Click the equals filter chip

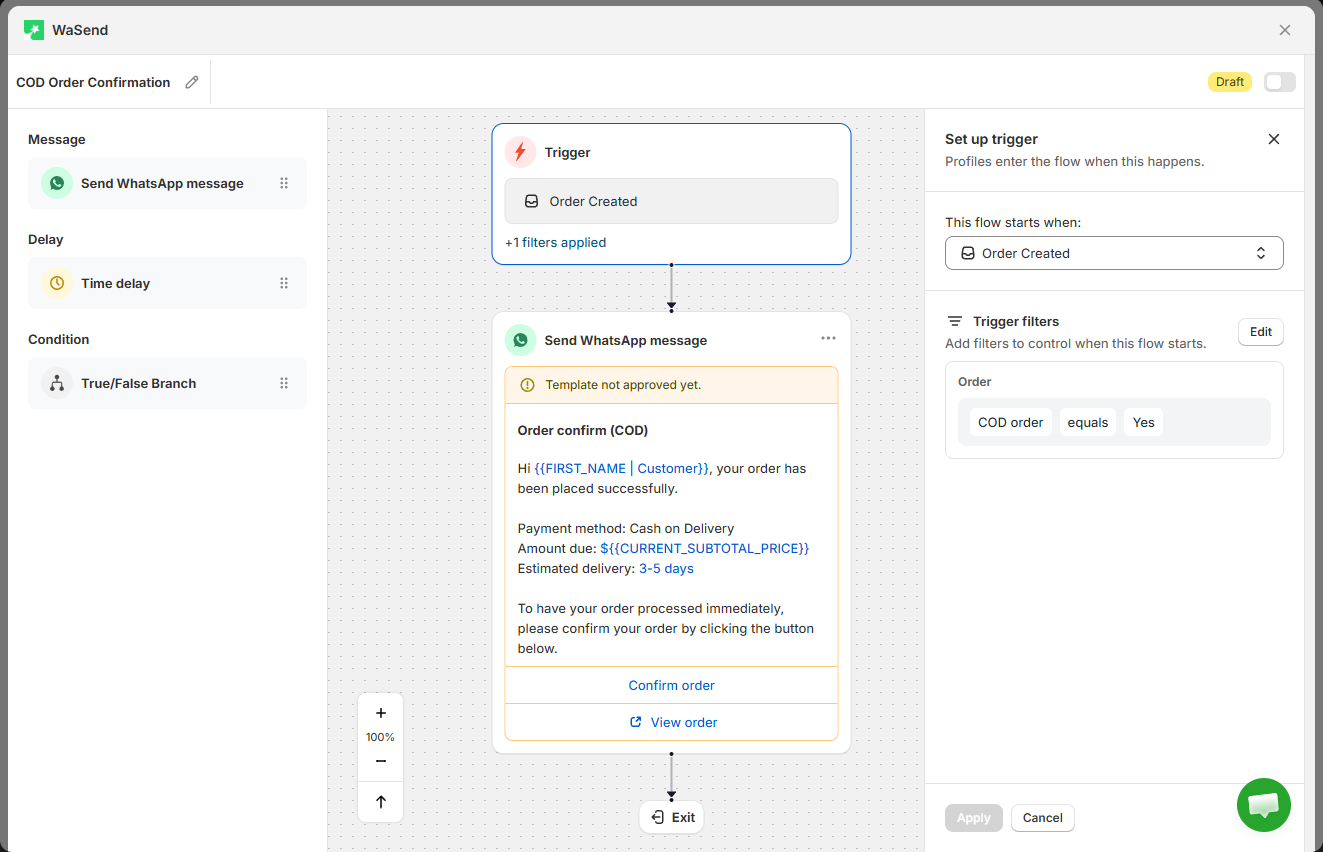click(x=1088, y=422)
